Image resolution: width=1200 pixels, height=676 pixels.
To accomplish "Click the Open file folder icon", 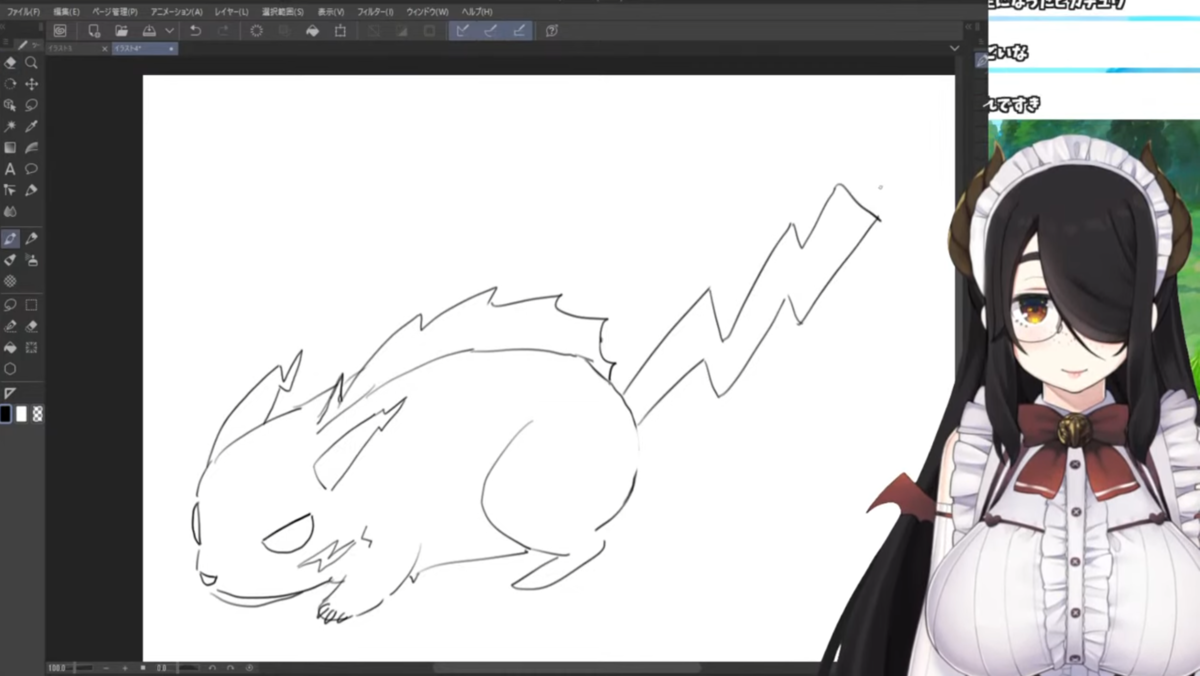I will click(121, 31).
